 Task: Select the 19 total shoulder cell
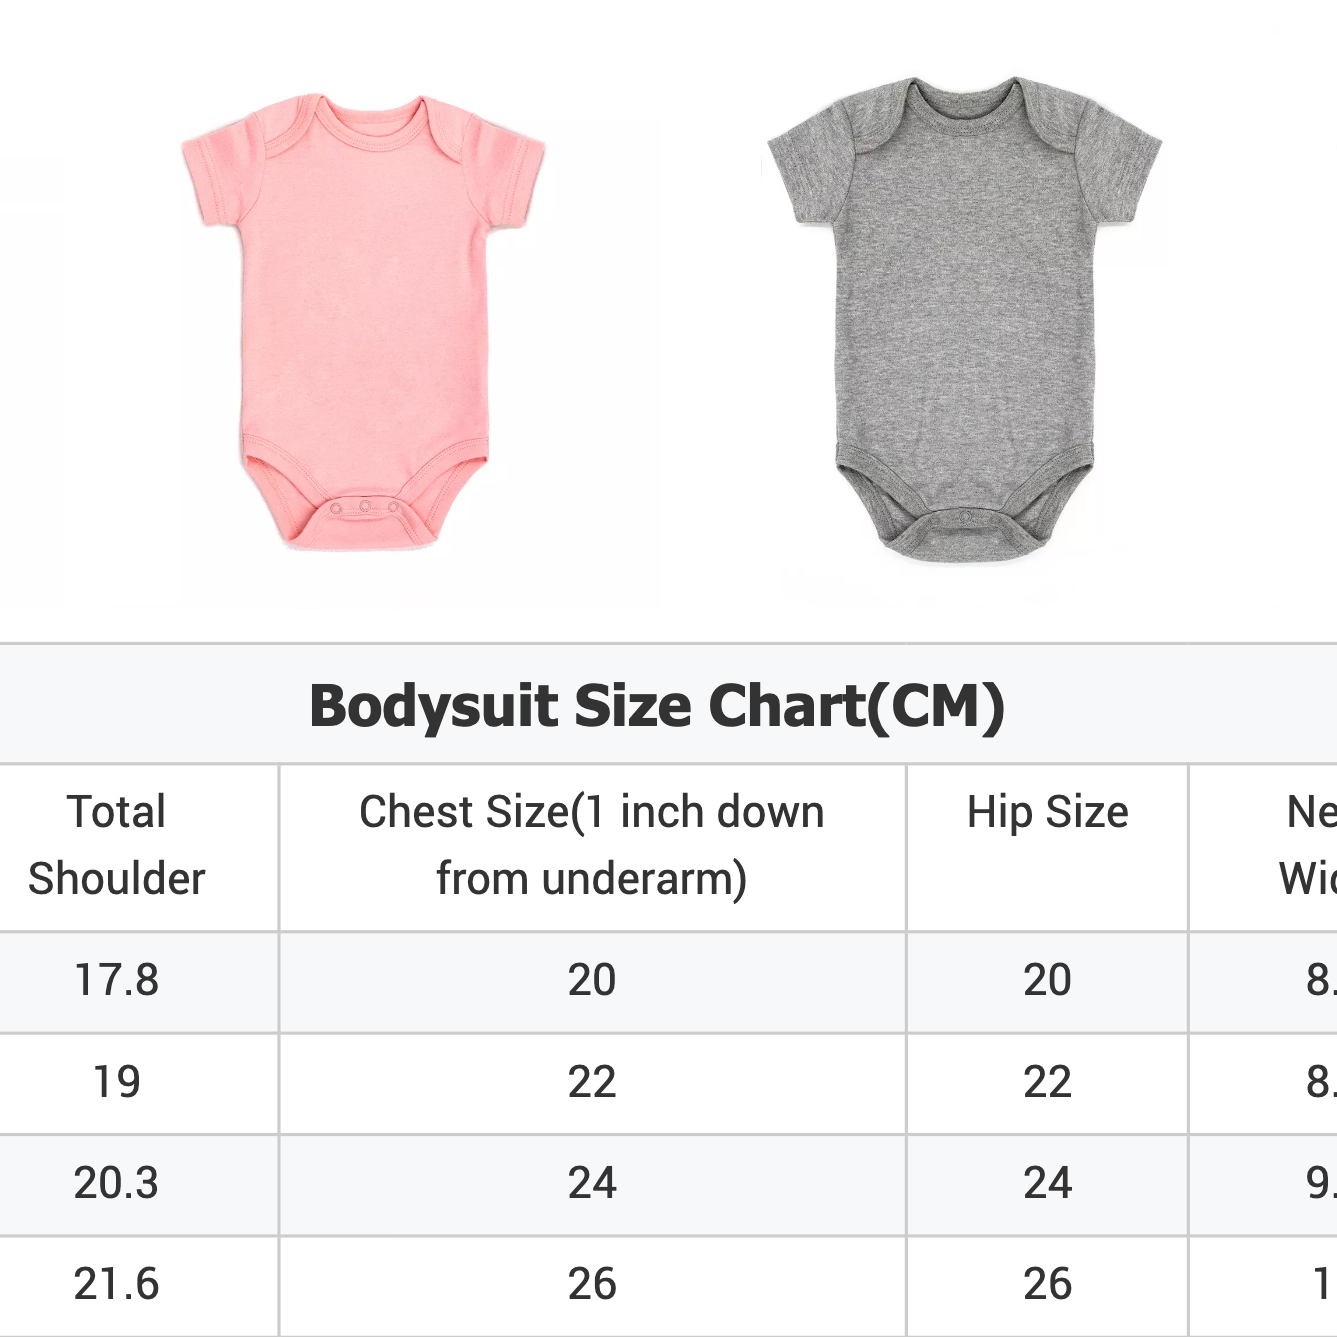117,1082
